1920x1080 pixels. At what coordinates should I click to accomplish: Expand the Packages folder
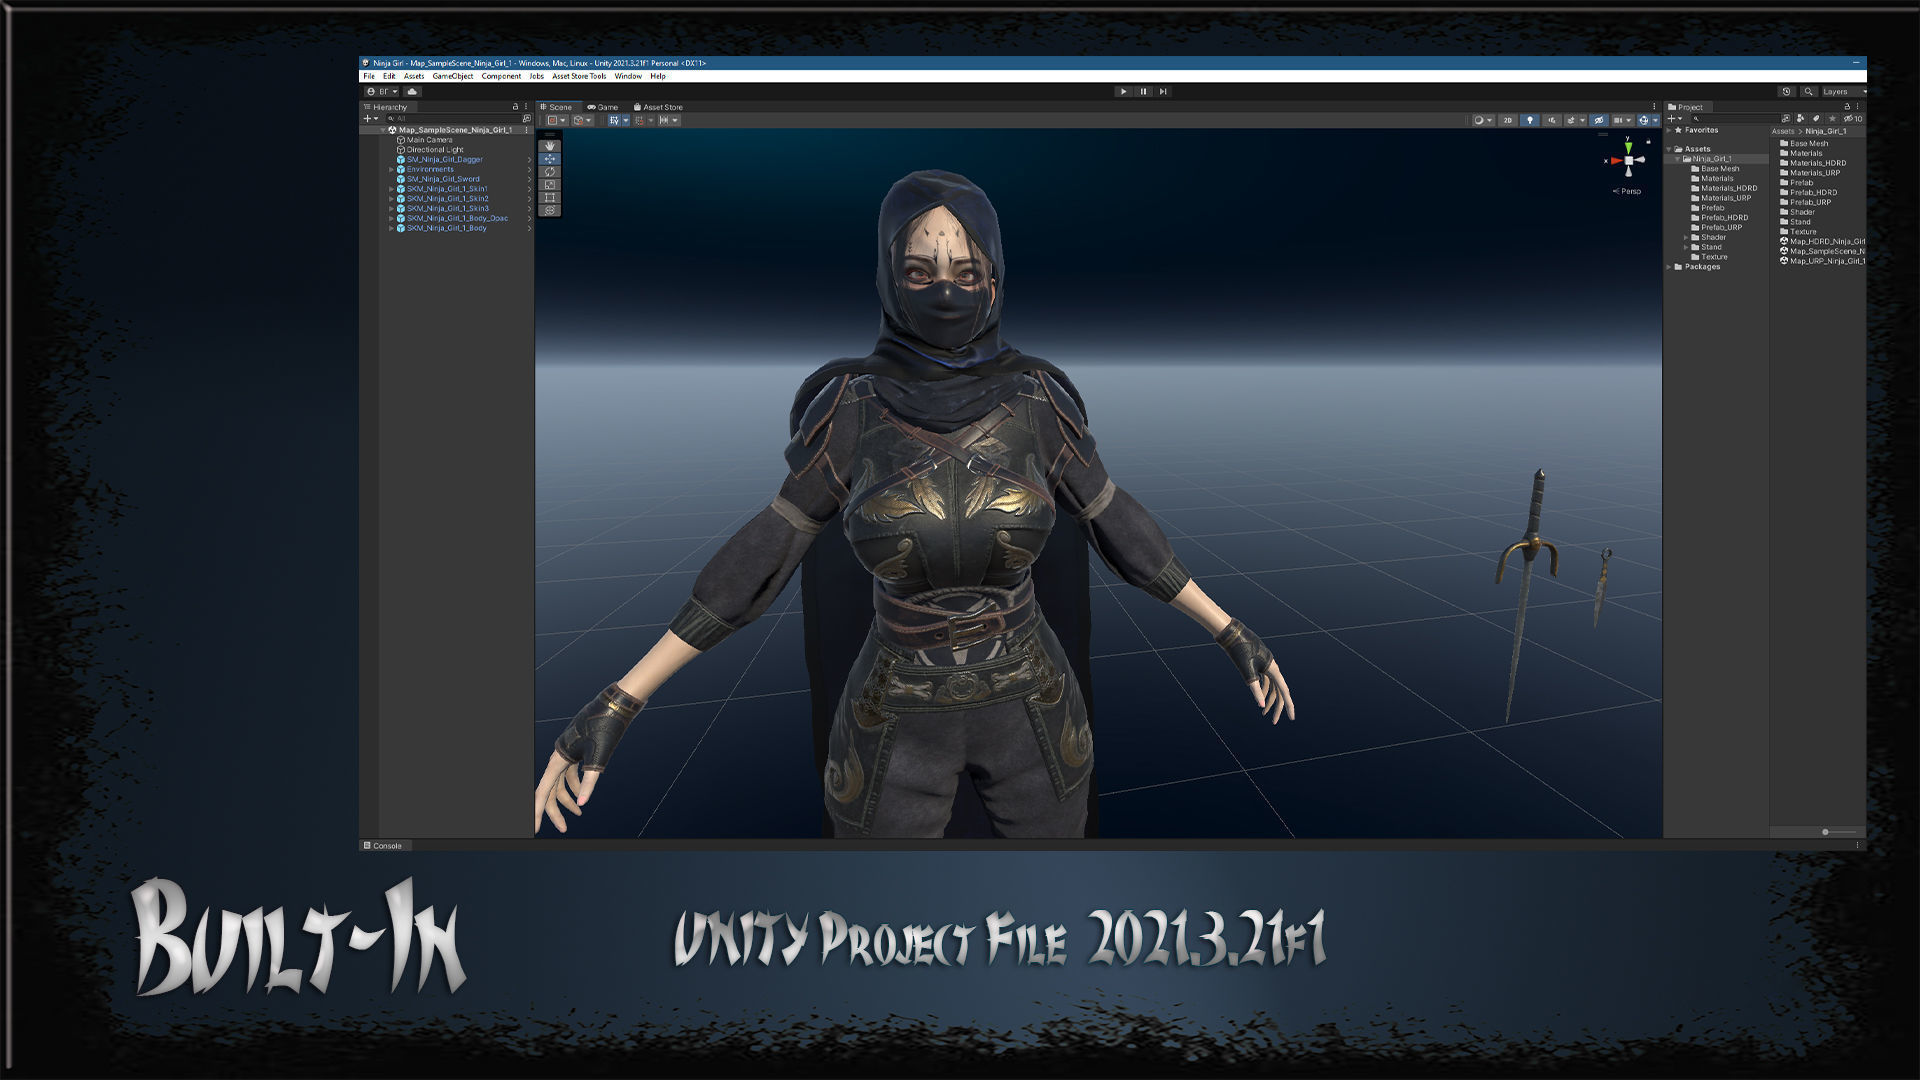click(x=1670, y=267)
